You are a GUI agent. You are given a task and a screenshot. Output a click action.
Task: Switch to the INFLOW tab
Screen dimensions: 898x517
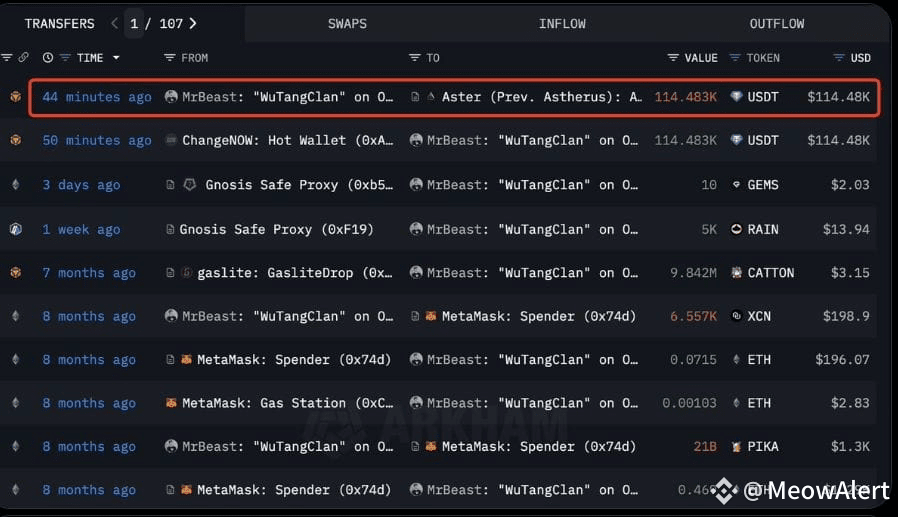coord(562,23)
